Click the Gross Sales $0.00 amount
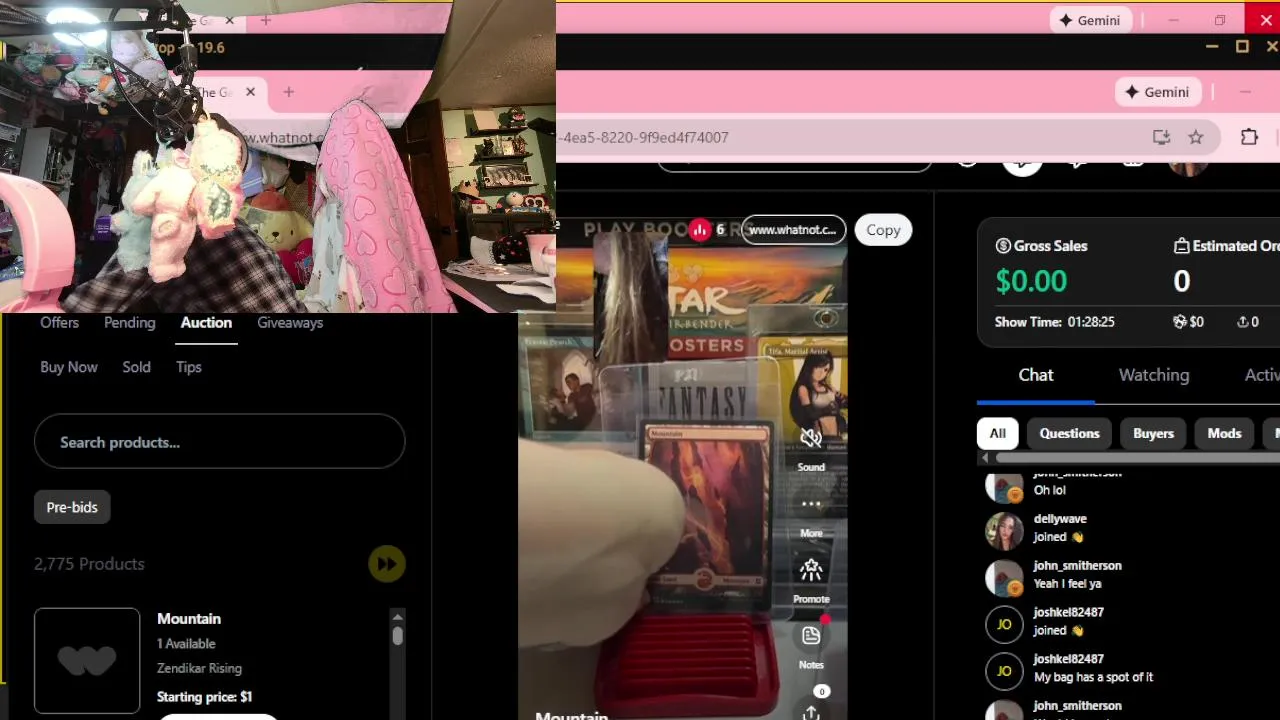This screenshot has width=1280, height=720. coord(1031,281)
